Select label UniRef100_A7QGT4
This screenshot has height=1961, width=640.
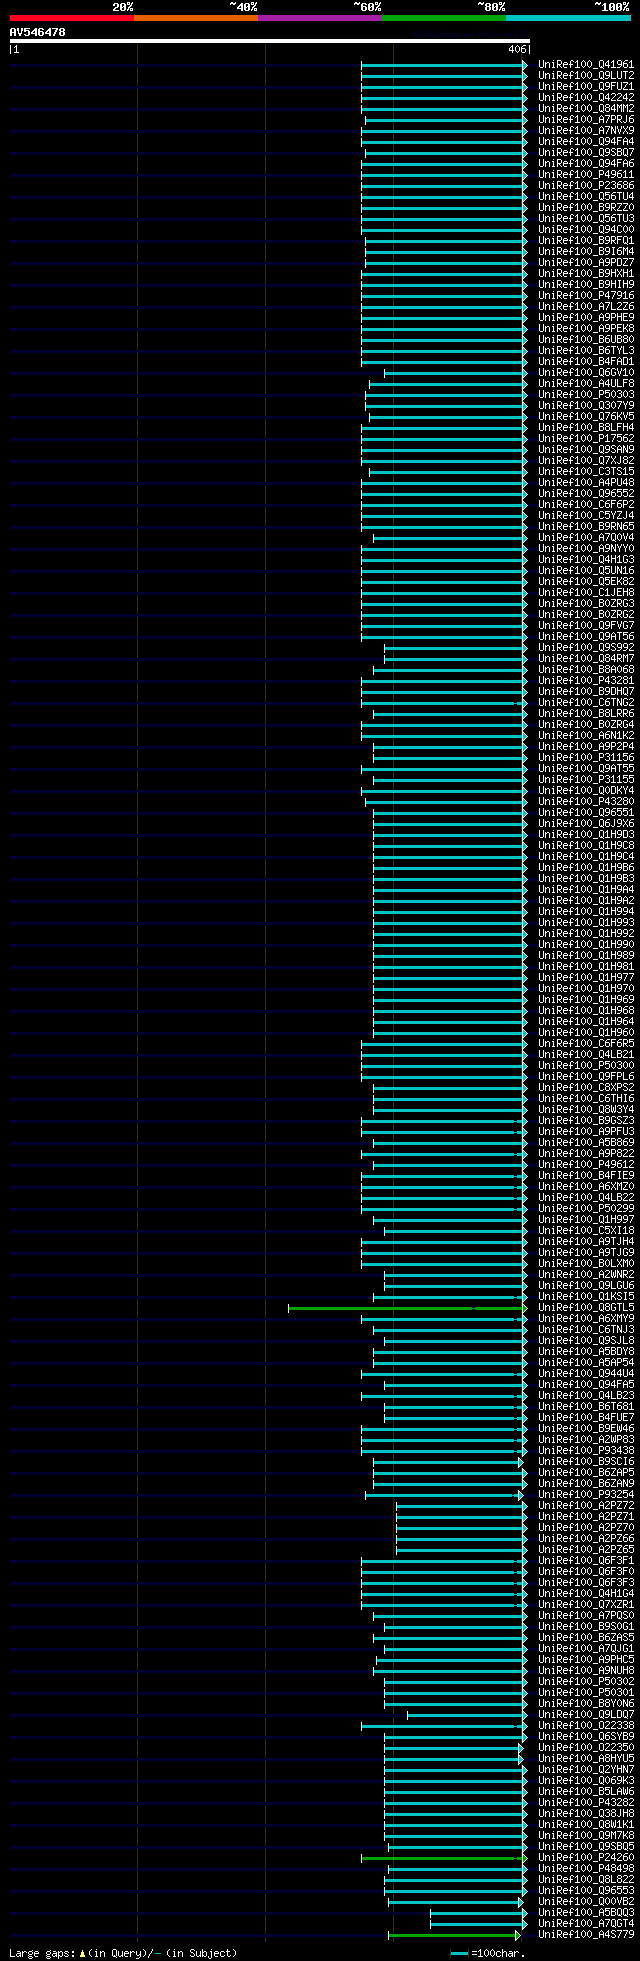point(586,1923)
